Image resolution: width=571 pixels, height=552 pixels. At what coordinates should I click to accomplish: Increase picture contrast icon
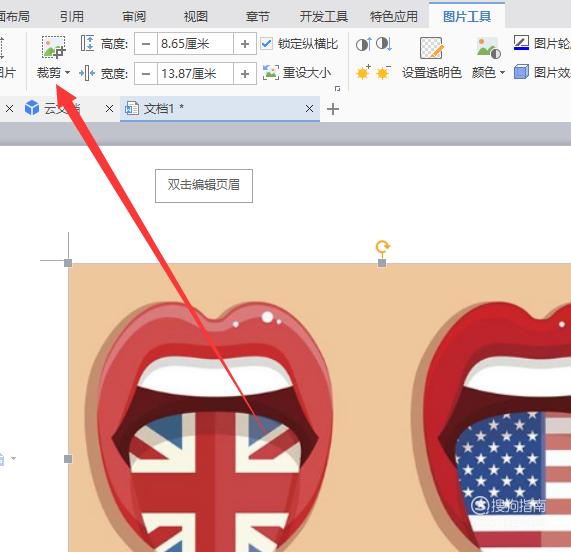point(363,44)
